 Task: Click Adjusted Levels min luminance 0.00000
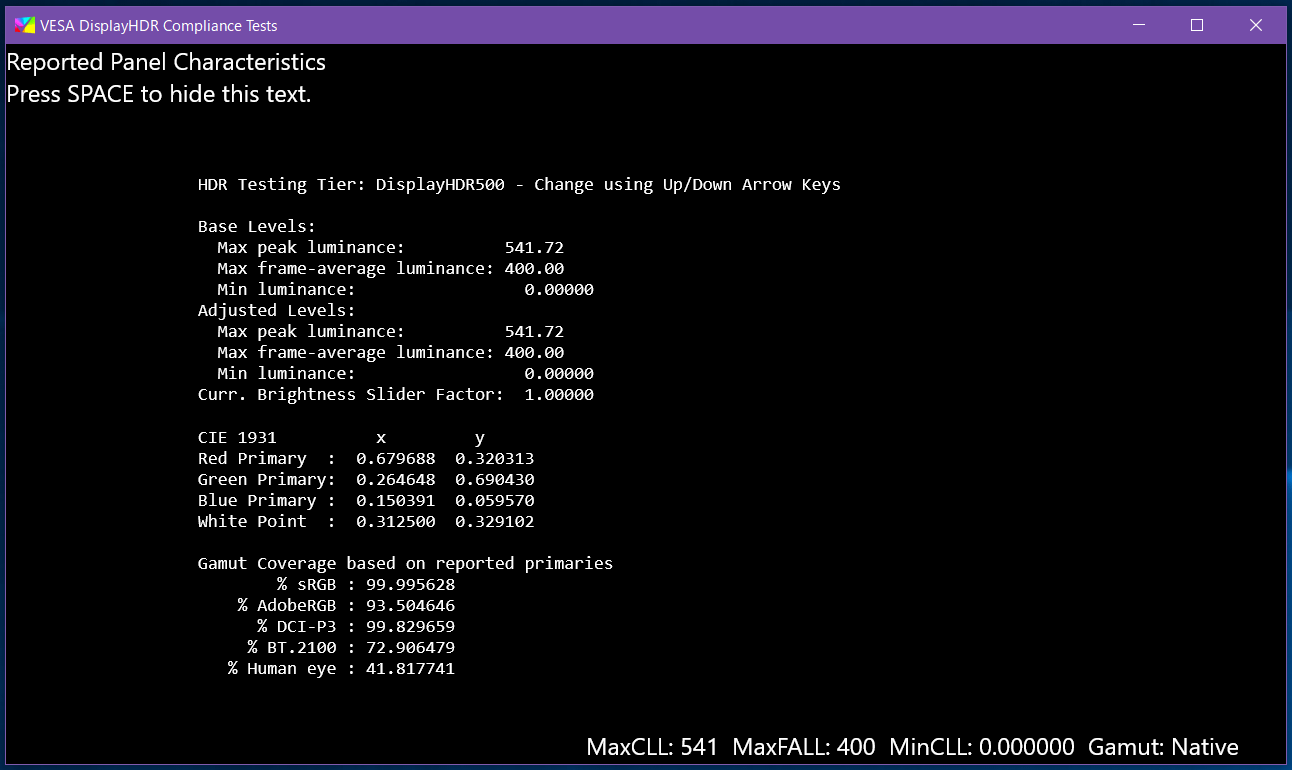559,374
